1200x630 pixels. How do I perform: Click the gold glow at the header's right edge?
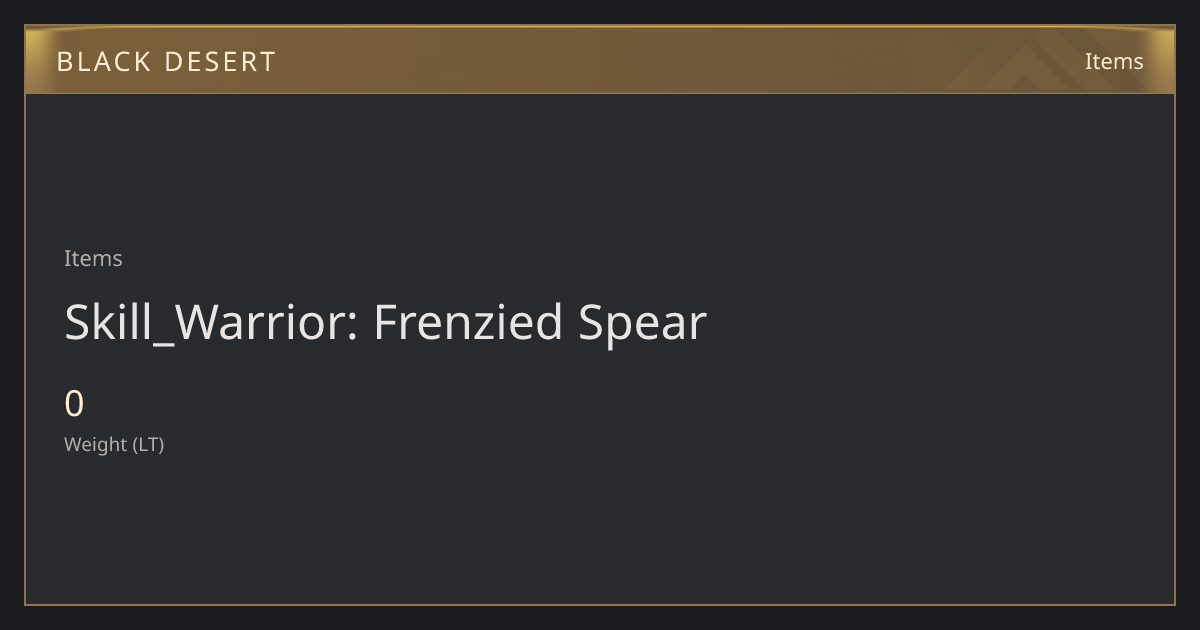click(1163, 61)
